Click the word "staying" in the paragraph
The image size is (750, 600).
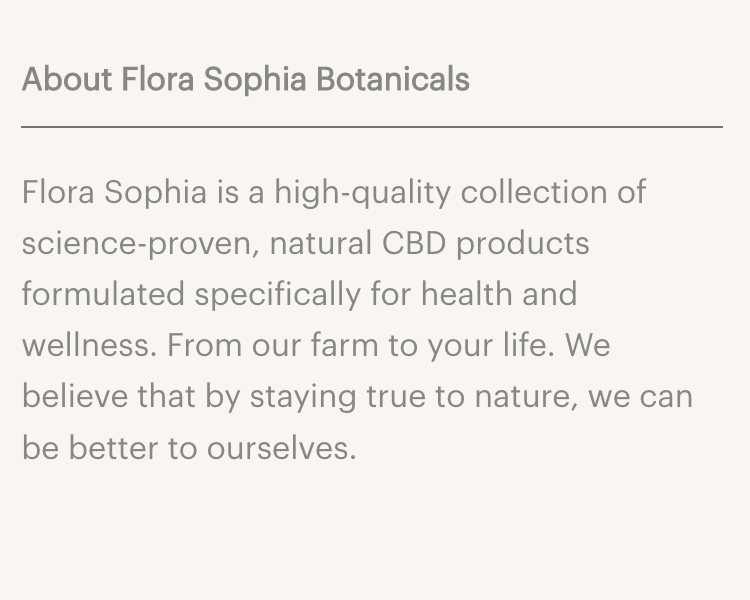[x=302, y=396]
